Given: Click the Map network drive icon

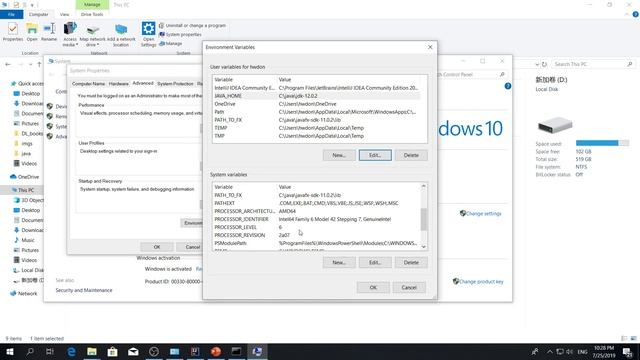Looking at the screenshot, I should pyautogui.click(x=92, y=34).
